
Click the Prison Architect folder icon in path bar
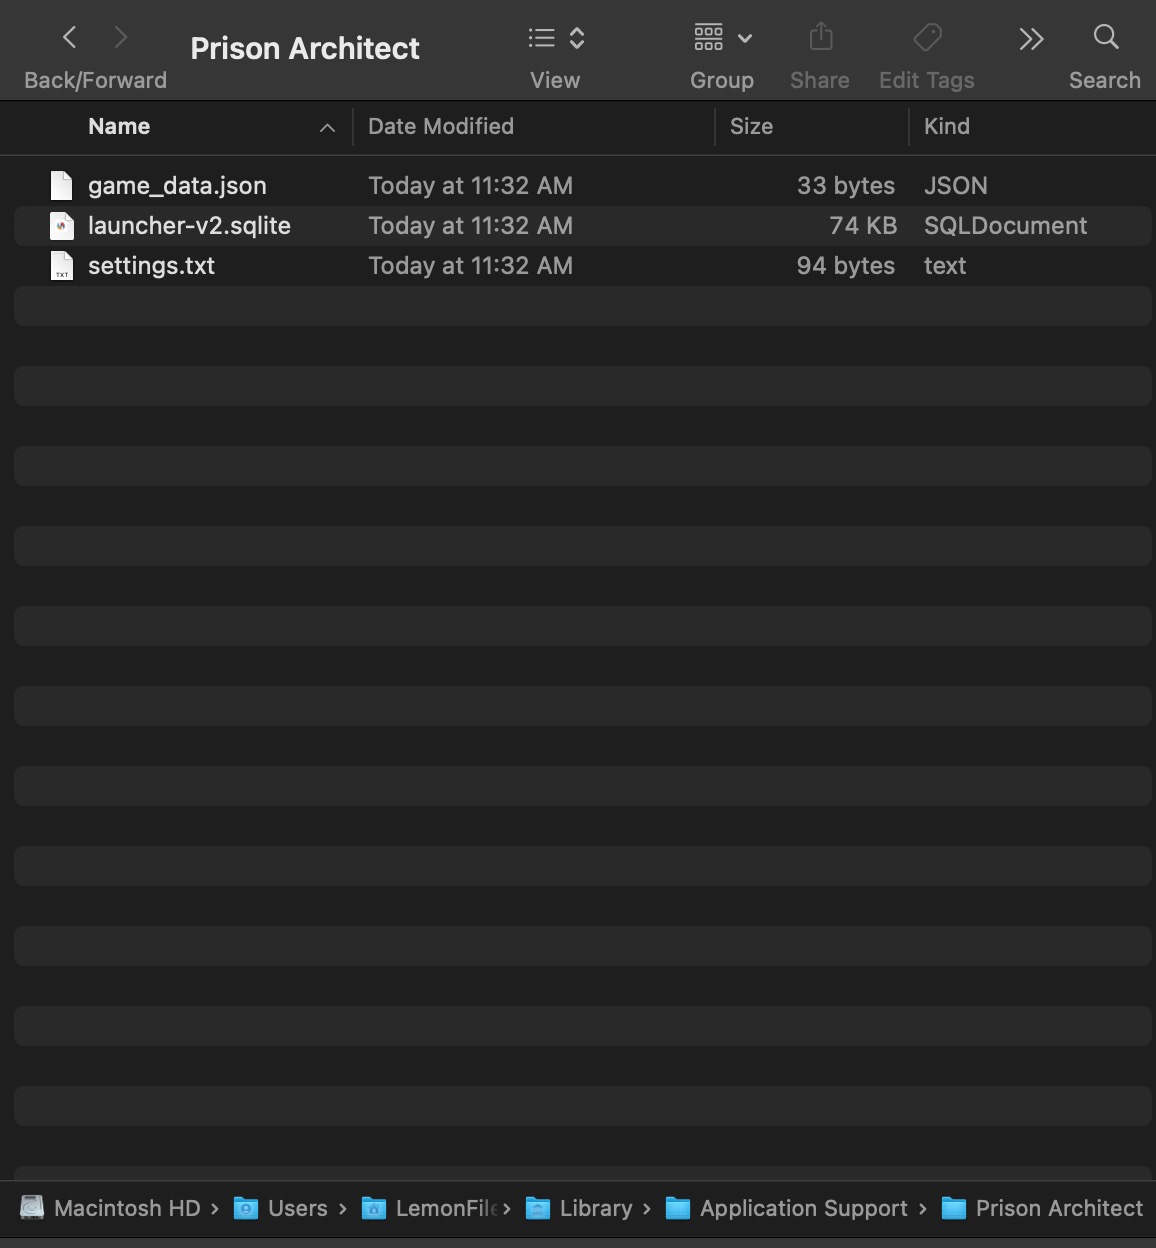(954, 1208)
